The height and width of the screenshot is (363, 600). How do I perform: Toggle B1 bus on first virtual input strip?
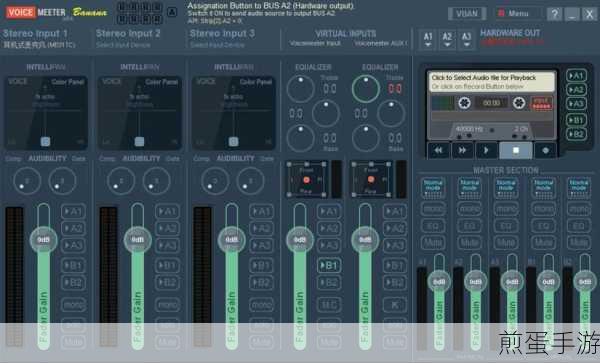[x=329, y=265]
